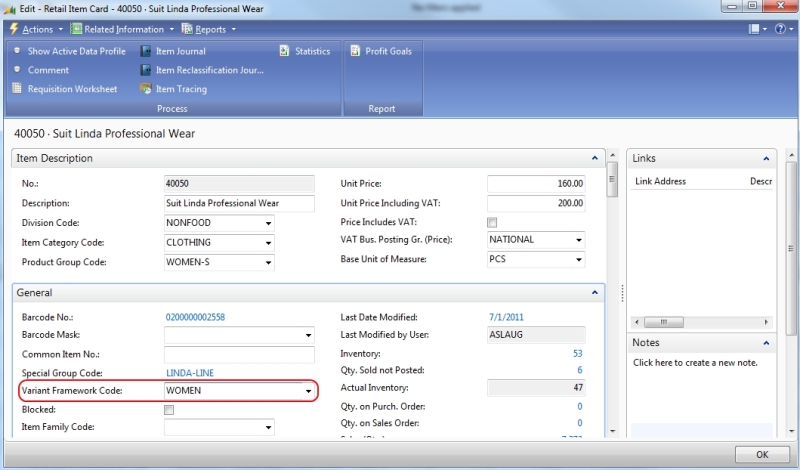Open the Division Code dropdown
The width and height of the screenshot is (800, 470).
[x=268, y=223]
